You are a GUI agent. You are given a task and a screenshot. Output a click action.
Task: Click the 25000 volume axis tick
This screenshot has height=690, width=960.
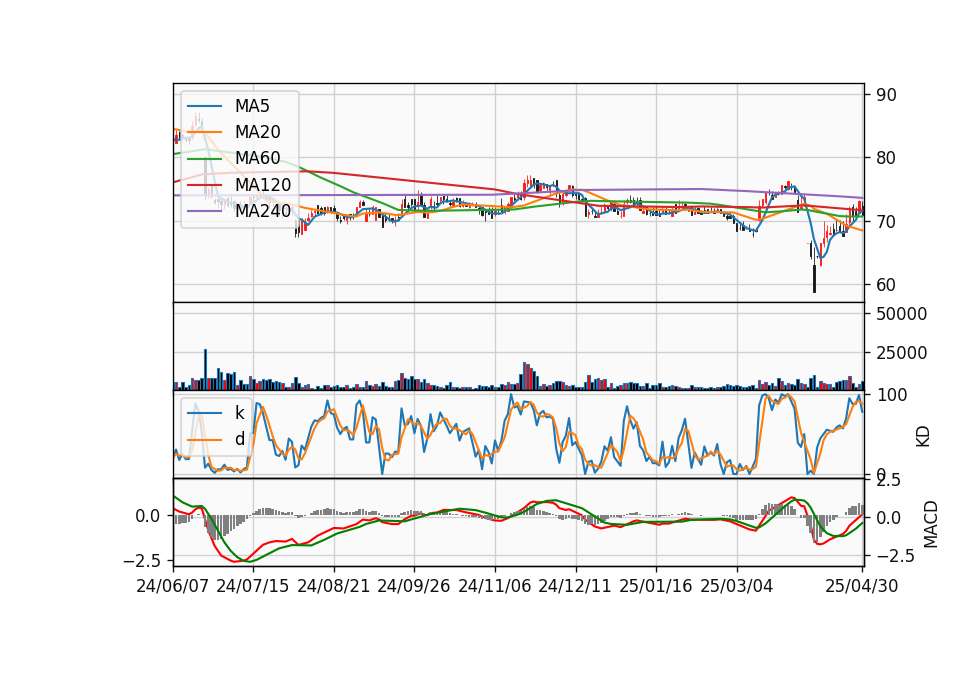click(x=902, y=353)
